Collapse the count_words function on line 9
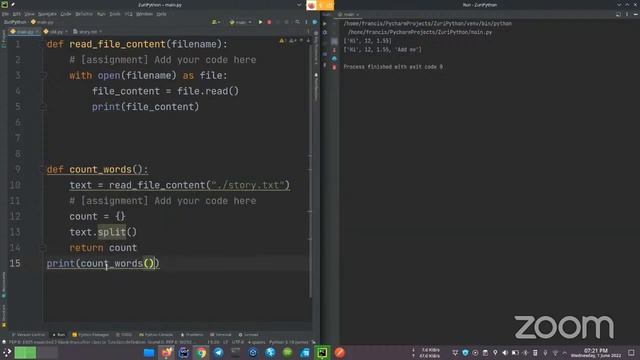 pos(43,169)
